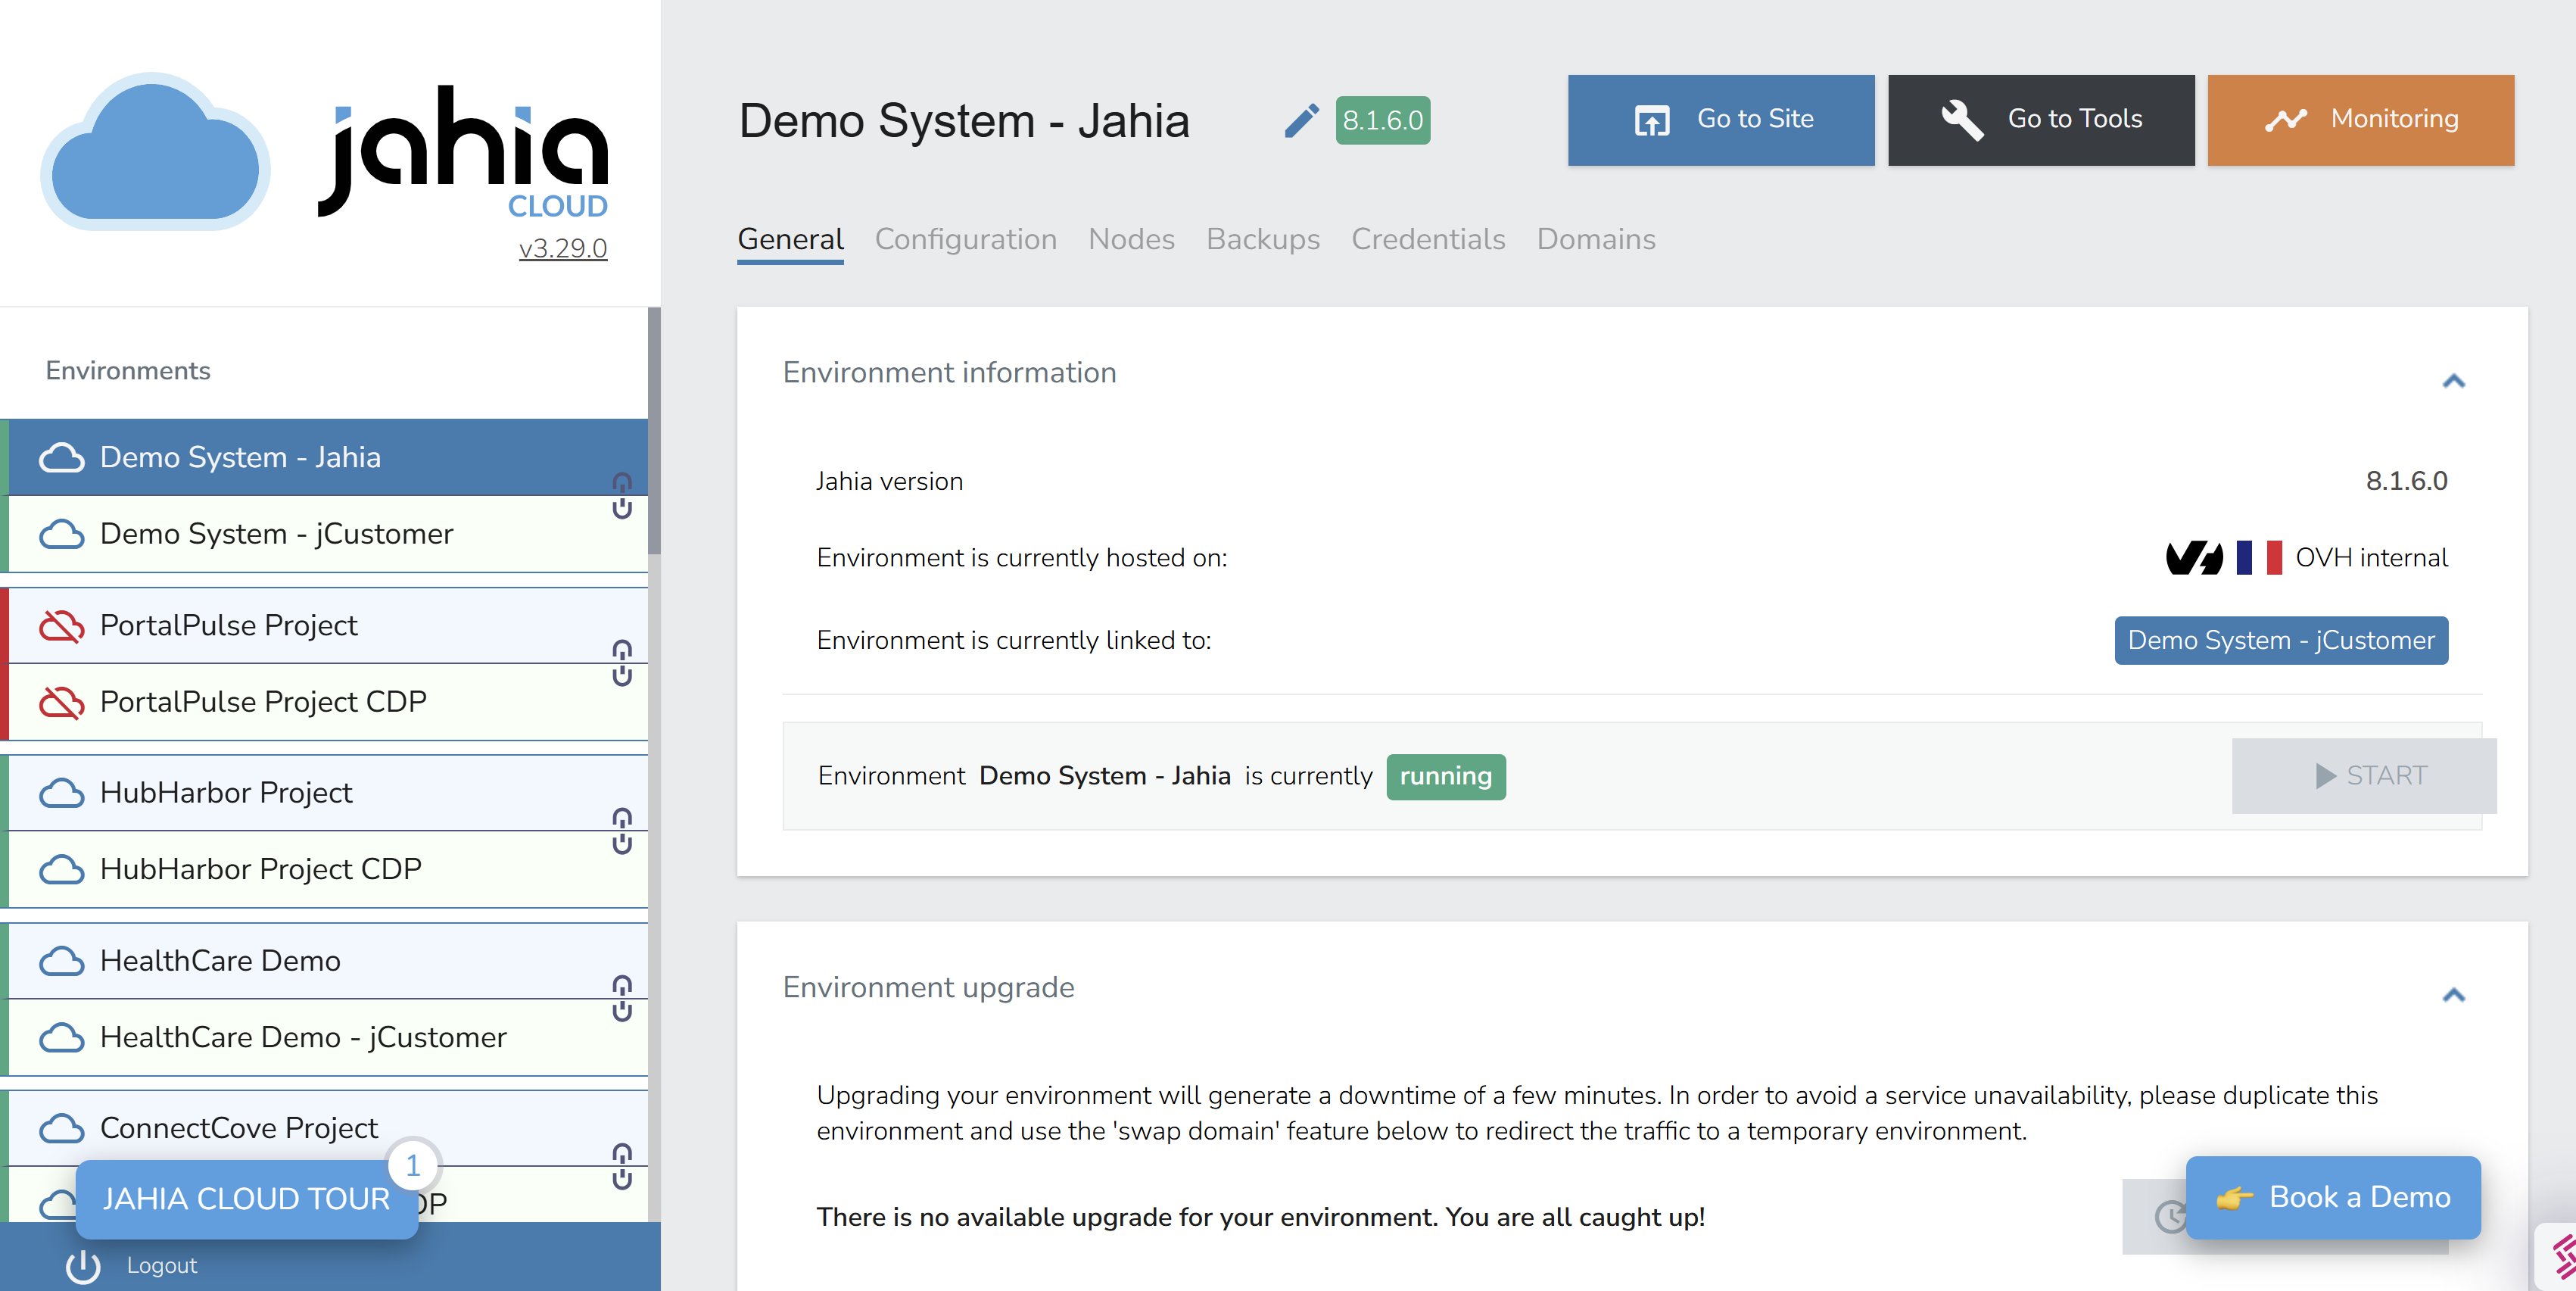Screen dimensions: 2576x1291
Task: Click the French flag icon
Action: [2259, 557]
